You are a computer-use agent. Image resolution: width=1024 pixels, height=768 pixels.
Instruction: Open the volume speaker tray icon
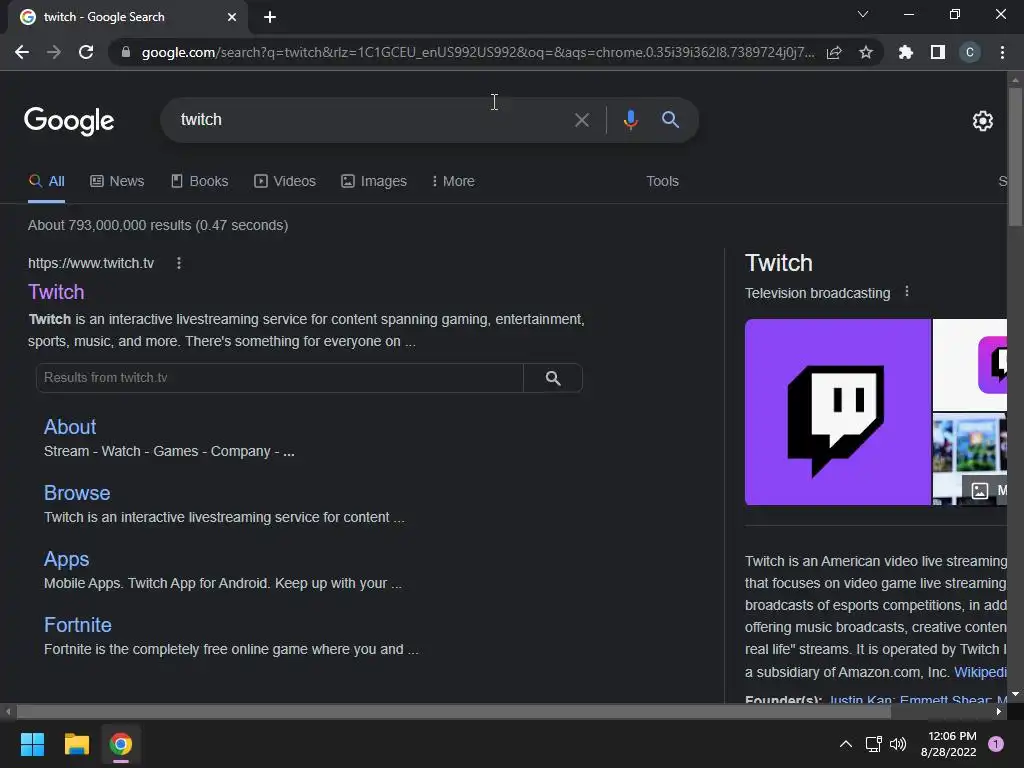pyautogui.click(x=898, y=744)
